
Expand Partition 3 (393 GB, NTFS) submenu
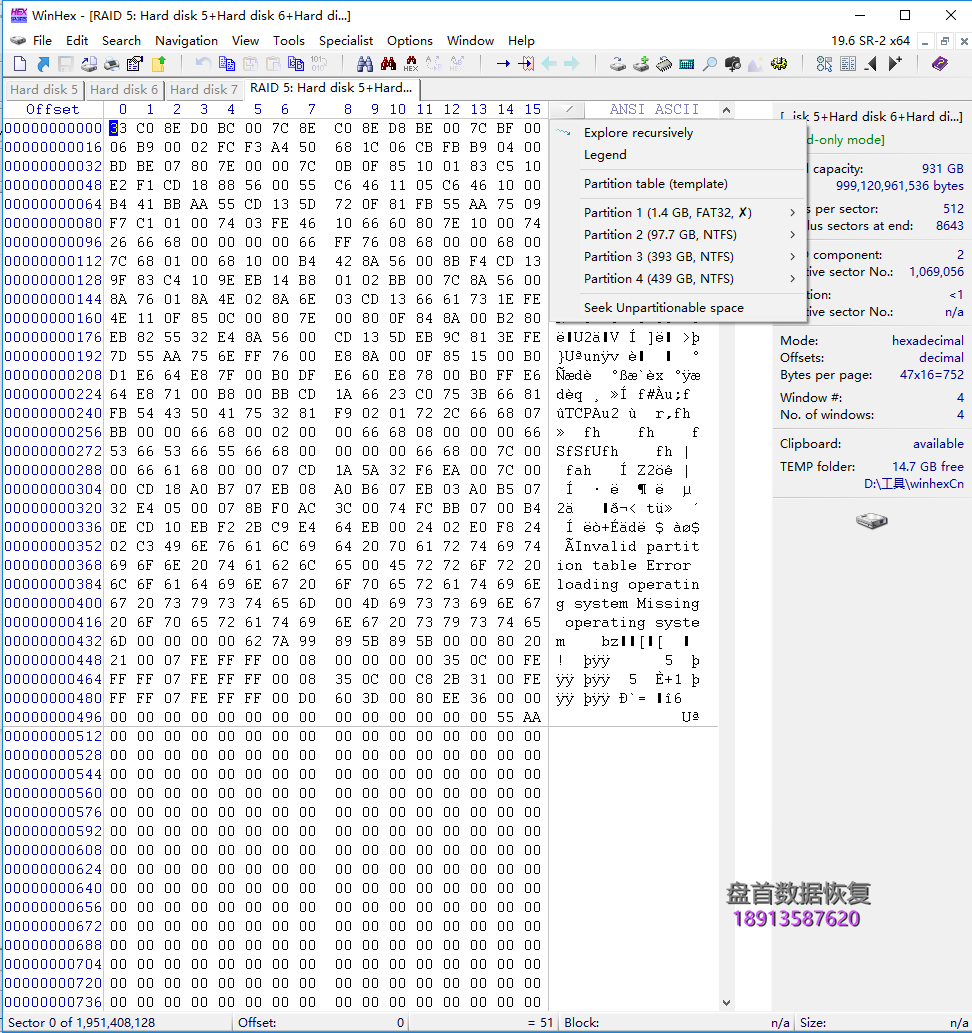(x=678, y=256)
